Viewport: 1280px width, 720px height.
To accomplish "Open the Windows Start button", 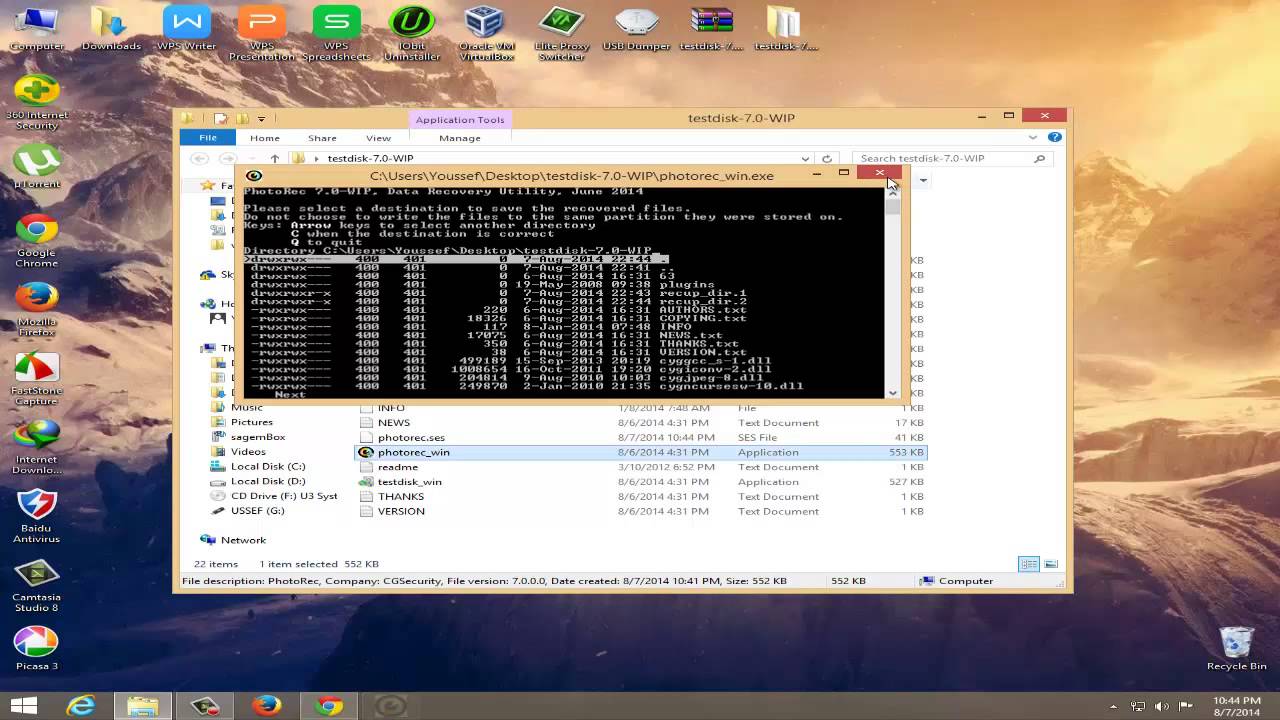I will [23, 706].
